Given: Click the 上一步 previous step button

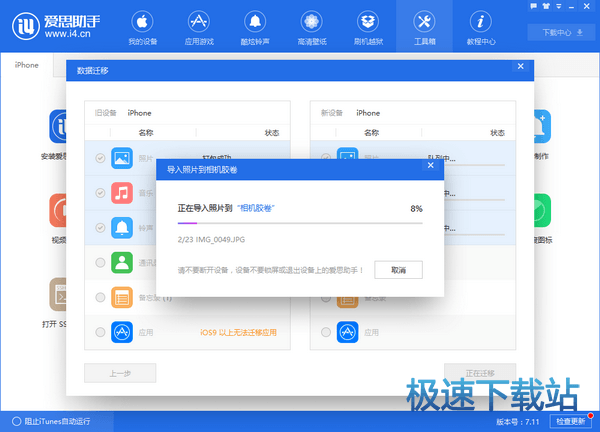Looking at the screenshot, I should tap(120, 373).
